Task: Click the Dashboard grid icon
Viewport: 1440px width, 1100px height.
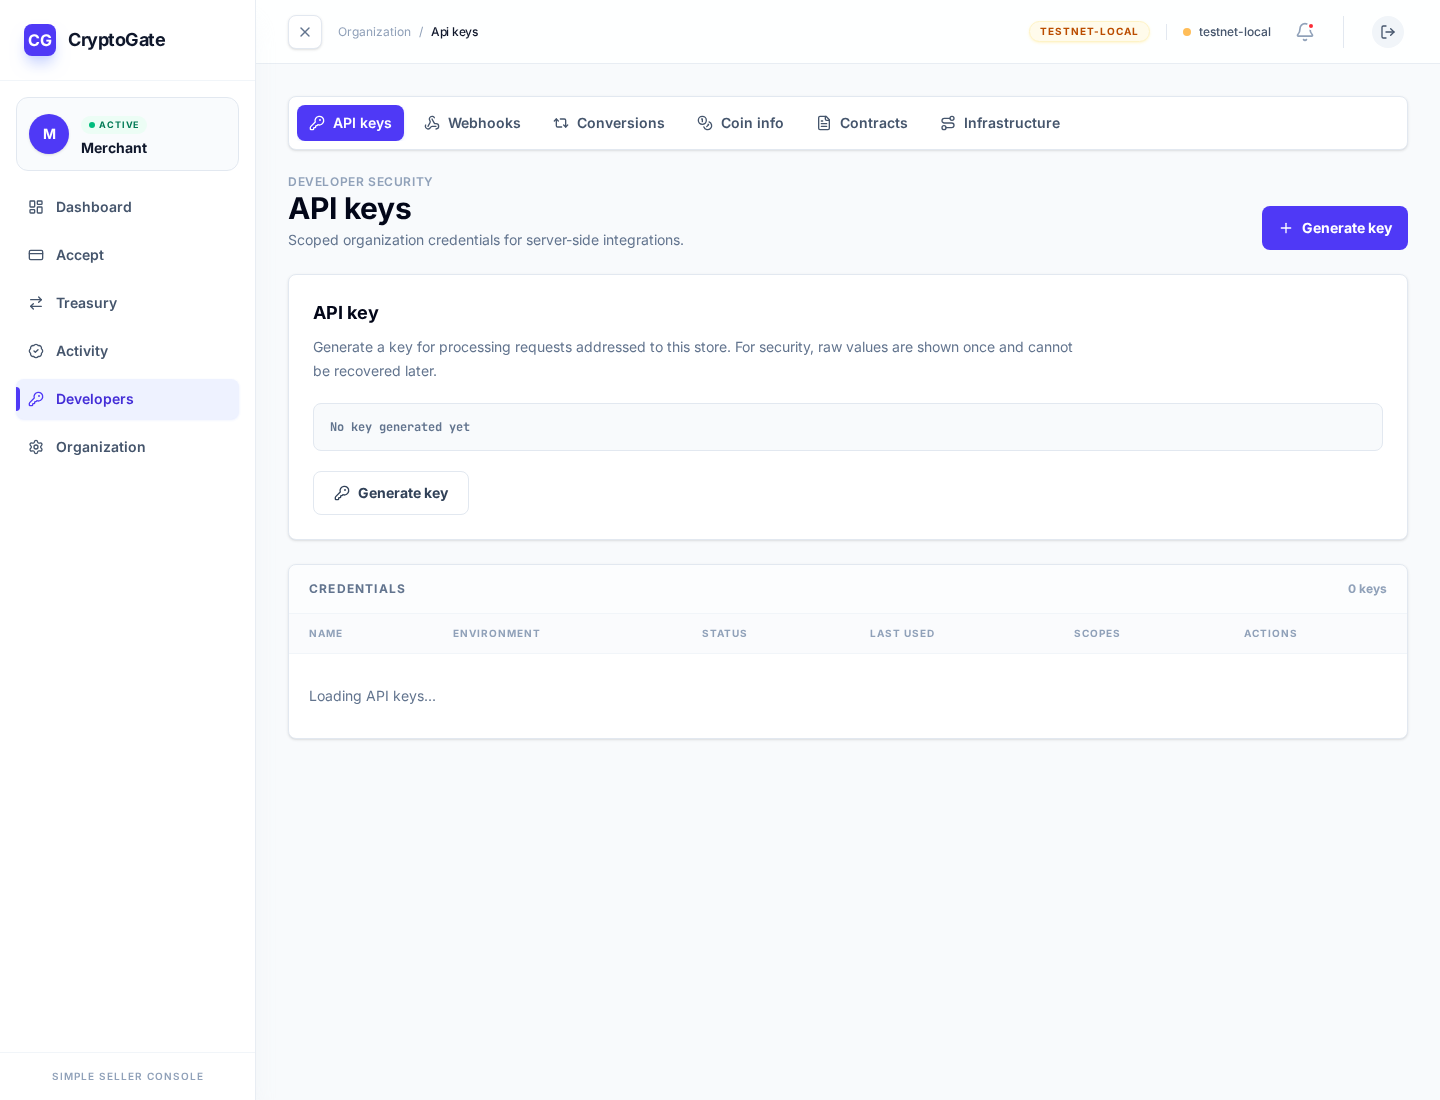Action: 36,207
